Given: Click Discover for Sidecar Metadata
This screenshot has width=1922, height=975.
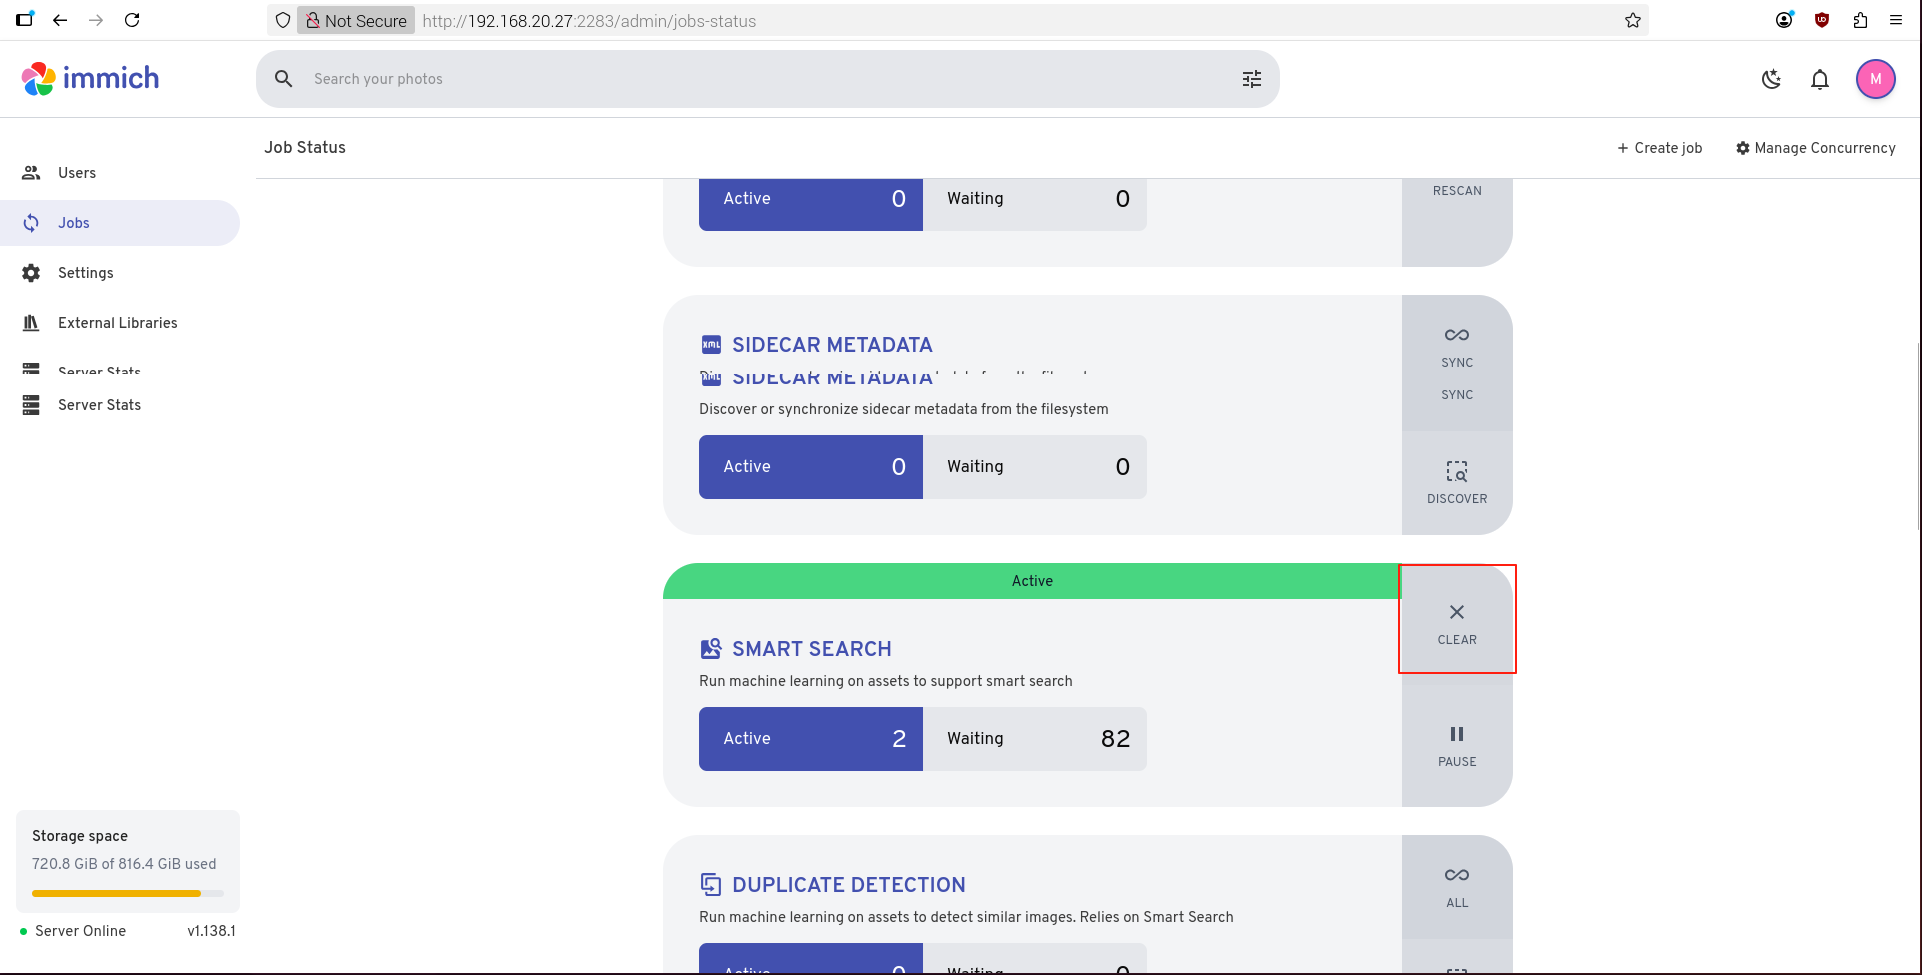Looking at the screenshot, I should [x=1456, y=482].
